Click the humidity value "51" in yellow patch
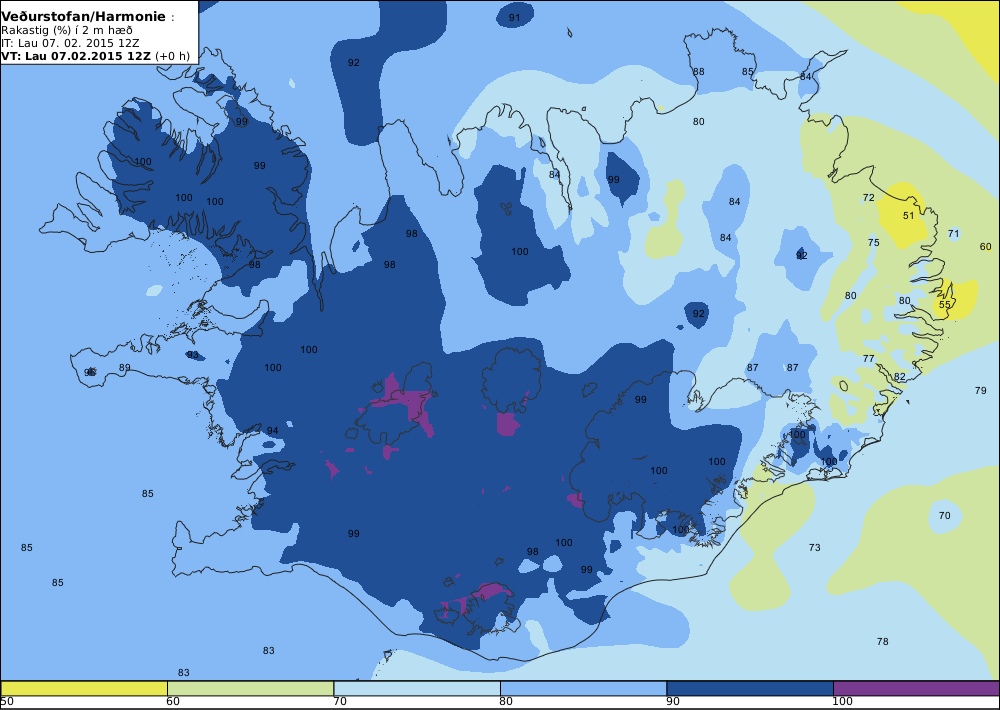Screen dimensions: 1000x710 tap(908, 216)
